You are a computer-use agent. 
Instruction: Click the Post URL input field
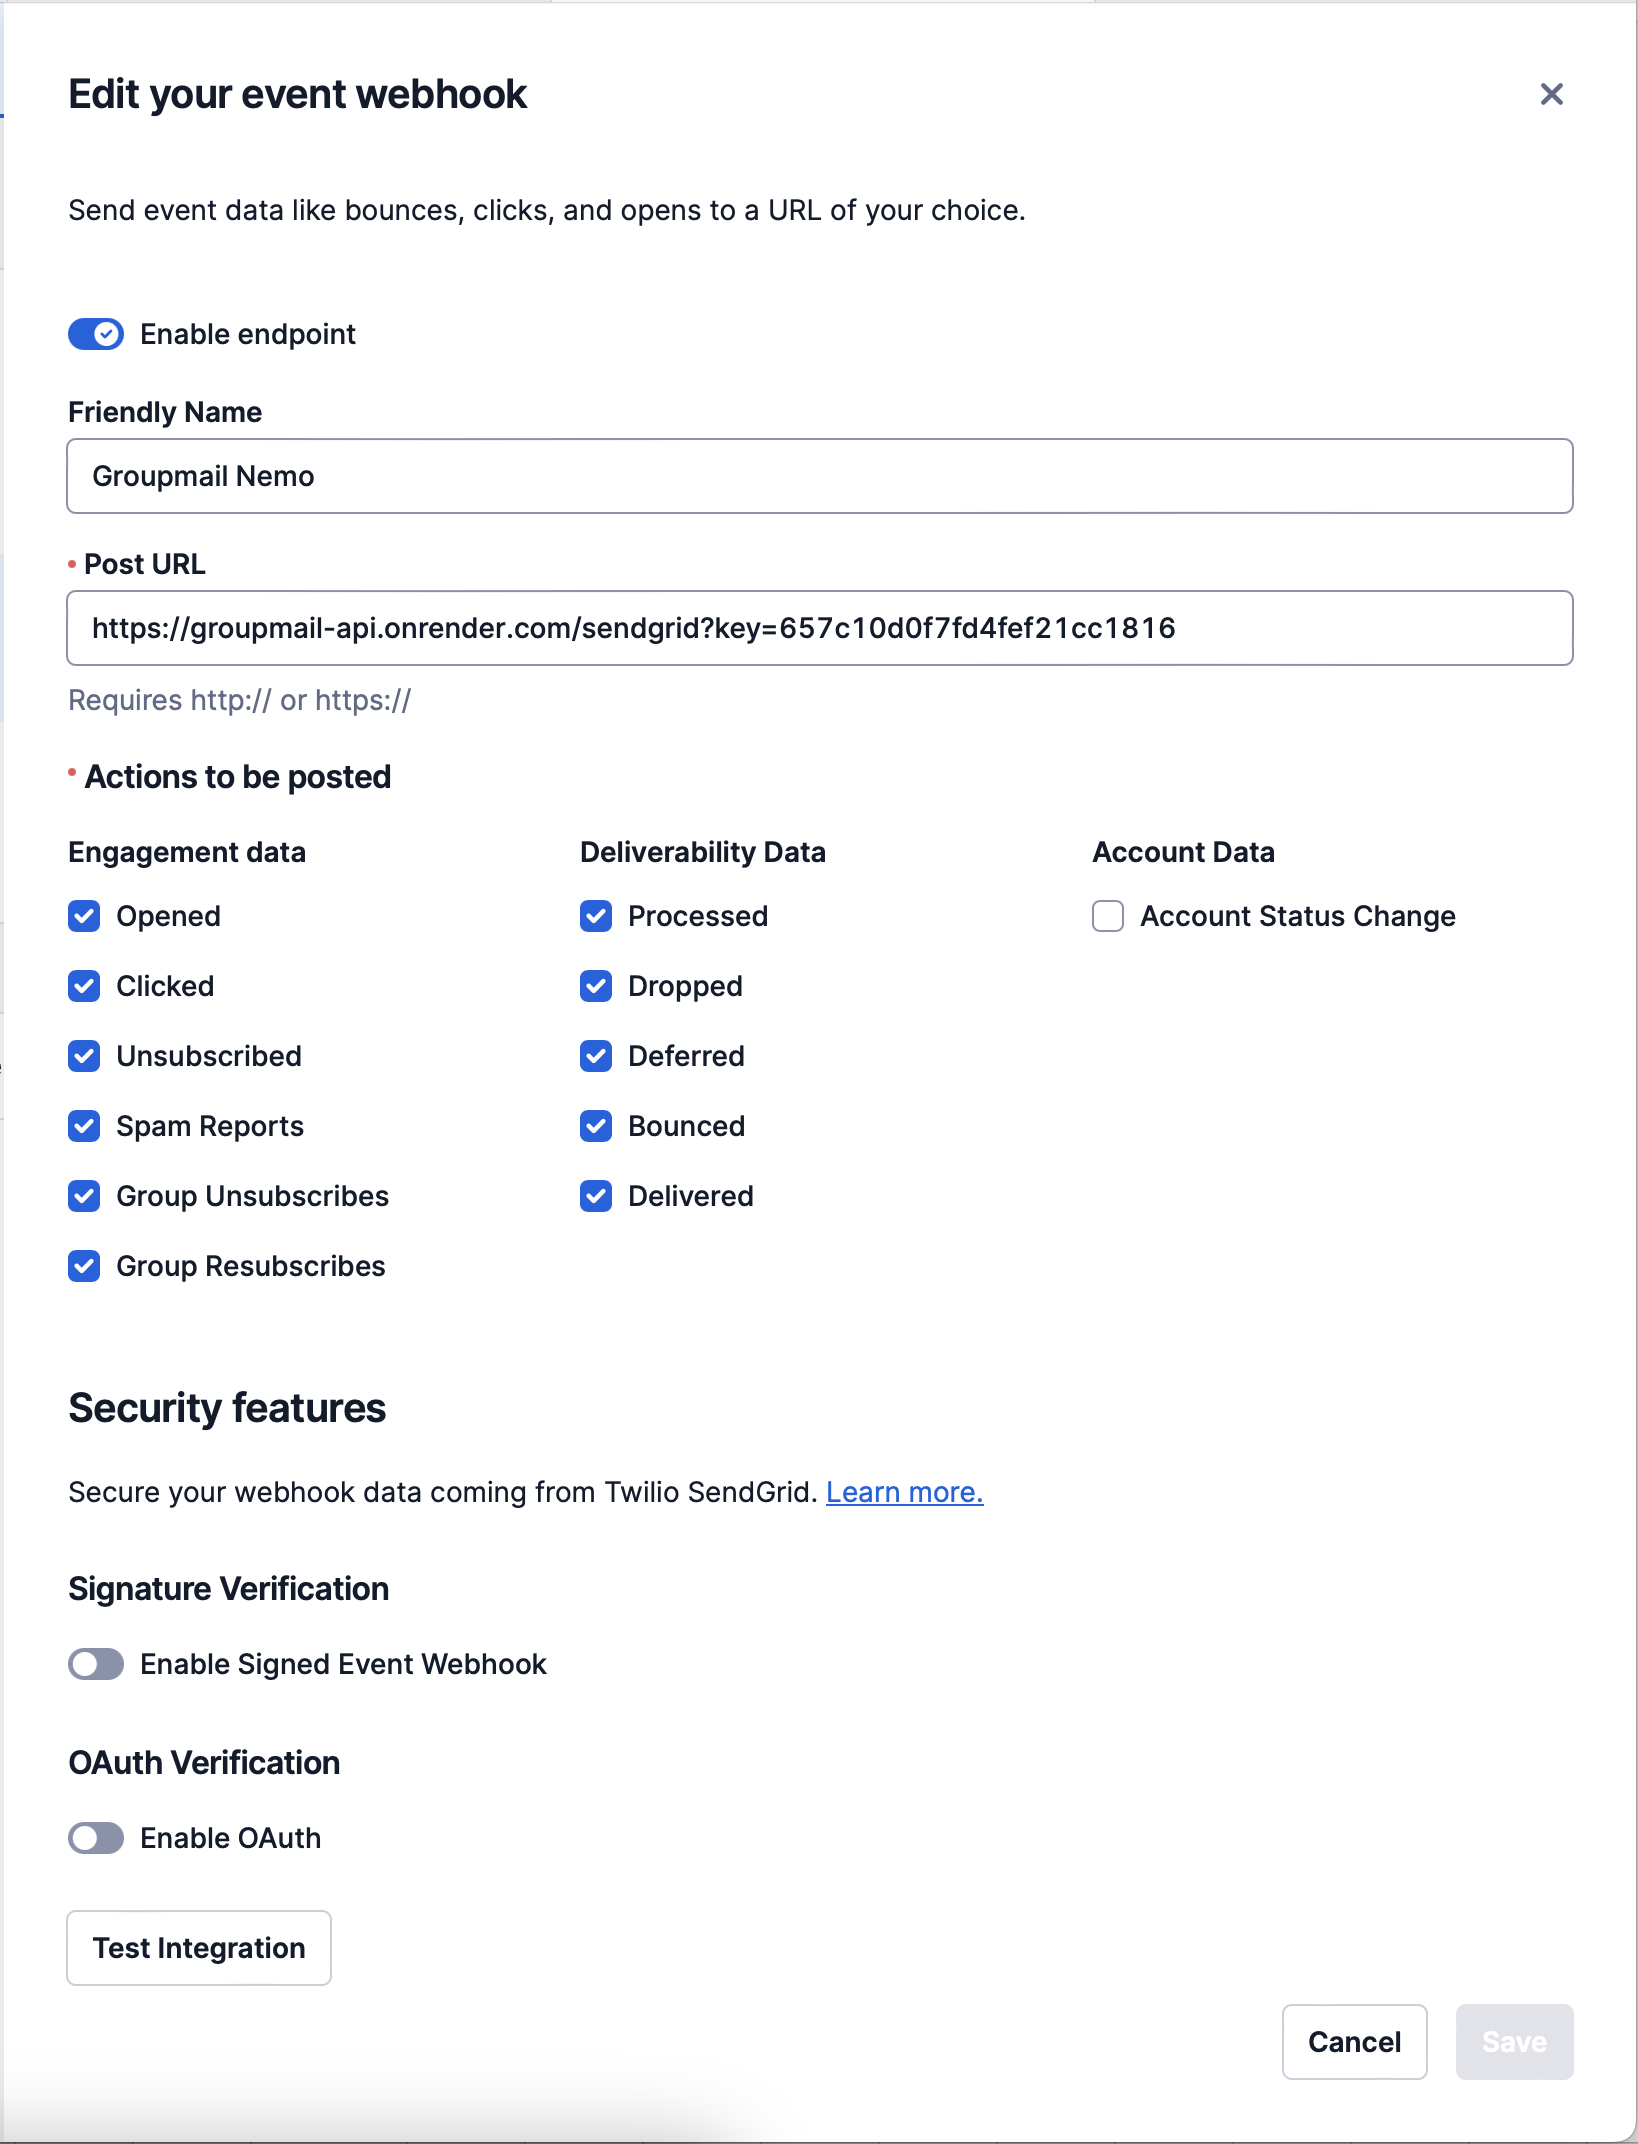tap(819, 628)
